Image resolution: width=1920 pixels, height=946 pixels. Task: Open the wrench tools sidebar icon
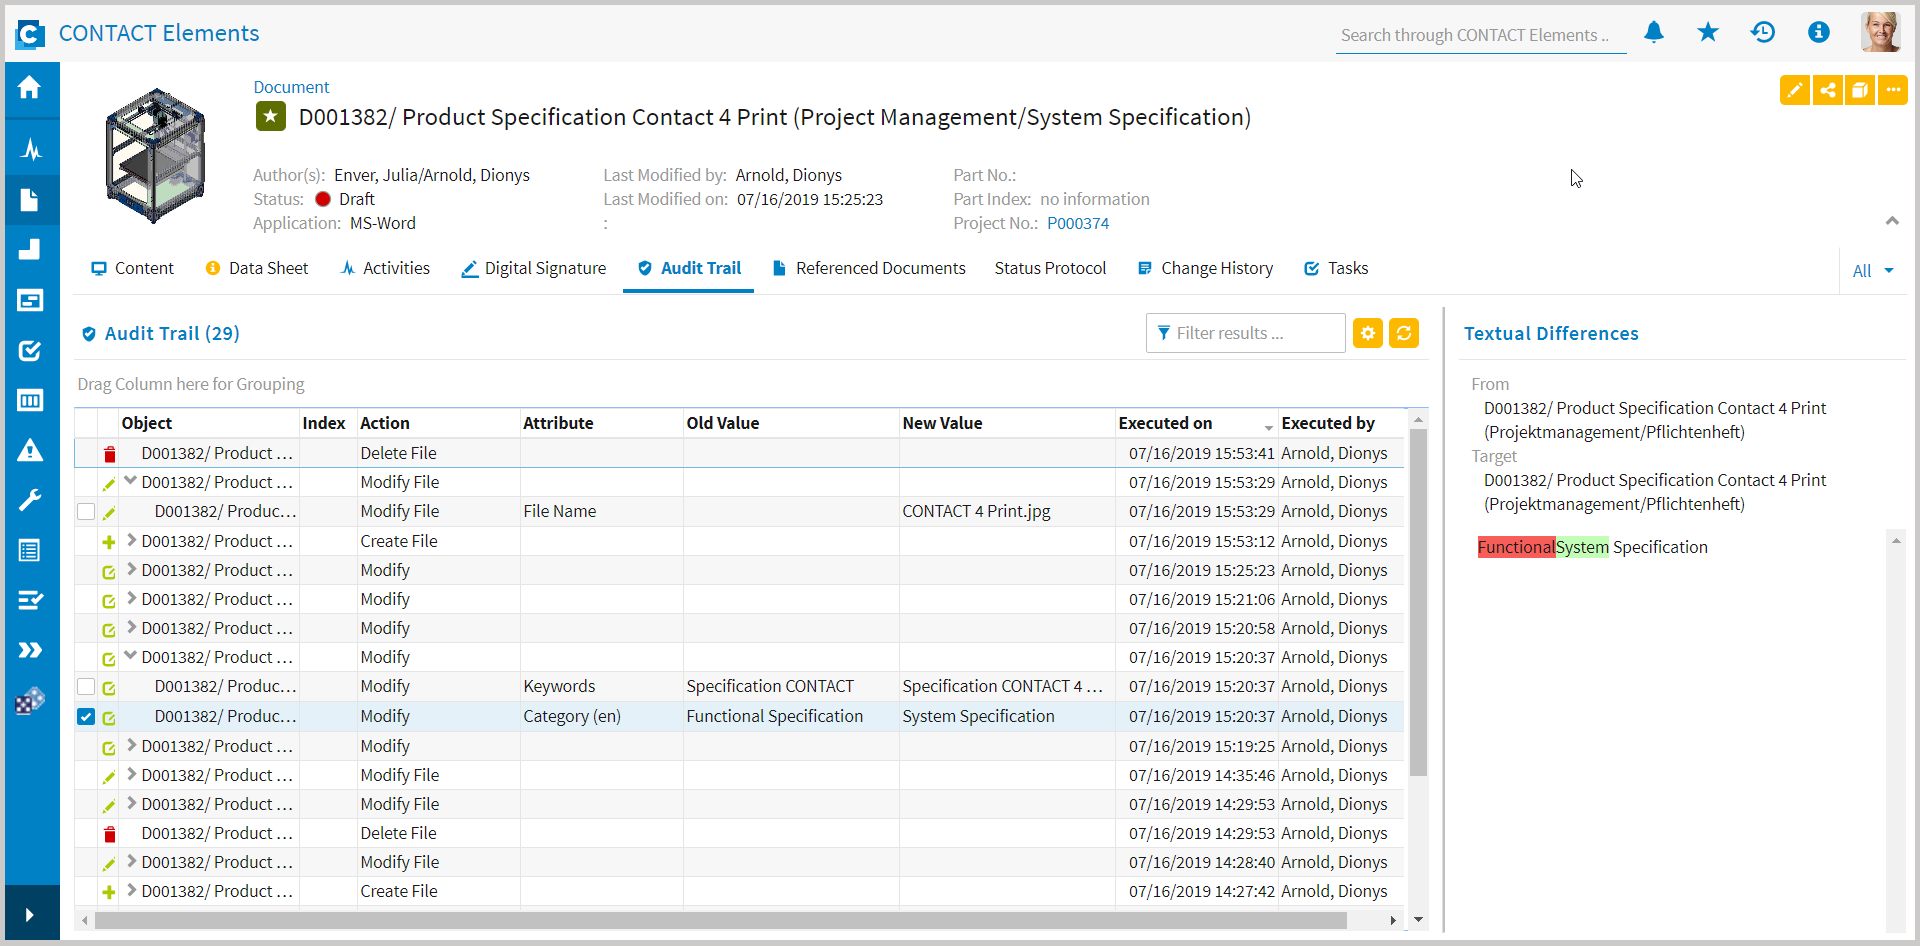(x=30, y=500)
